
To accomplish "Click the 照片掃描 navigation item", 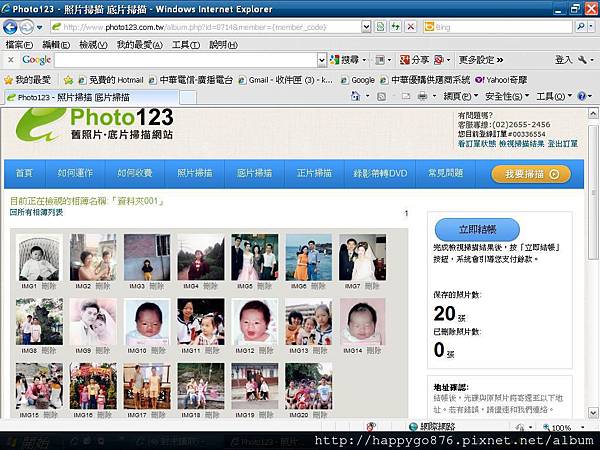I will click(194, 173).
